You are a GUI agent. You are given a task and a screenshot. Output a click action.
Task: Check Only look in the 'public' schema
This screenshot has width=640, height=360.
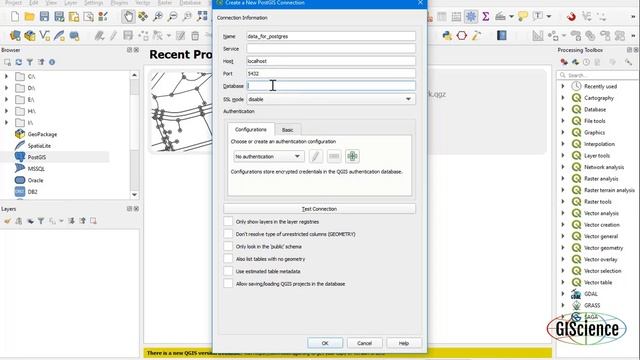coord(228,247)
